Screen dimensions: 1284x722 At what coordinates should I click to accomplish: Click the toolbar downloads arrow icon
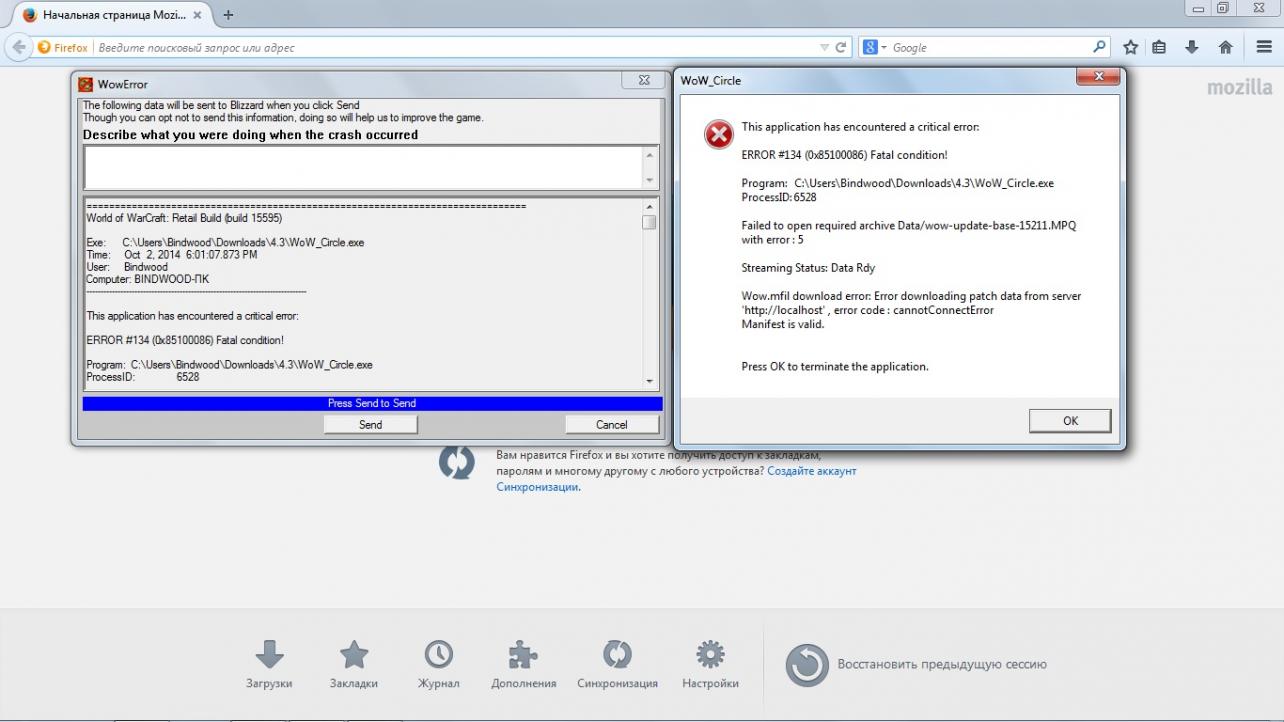(1192, 47)
